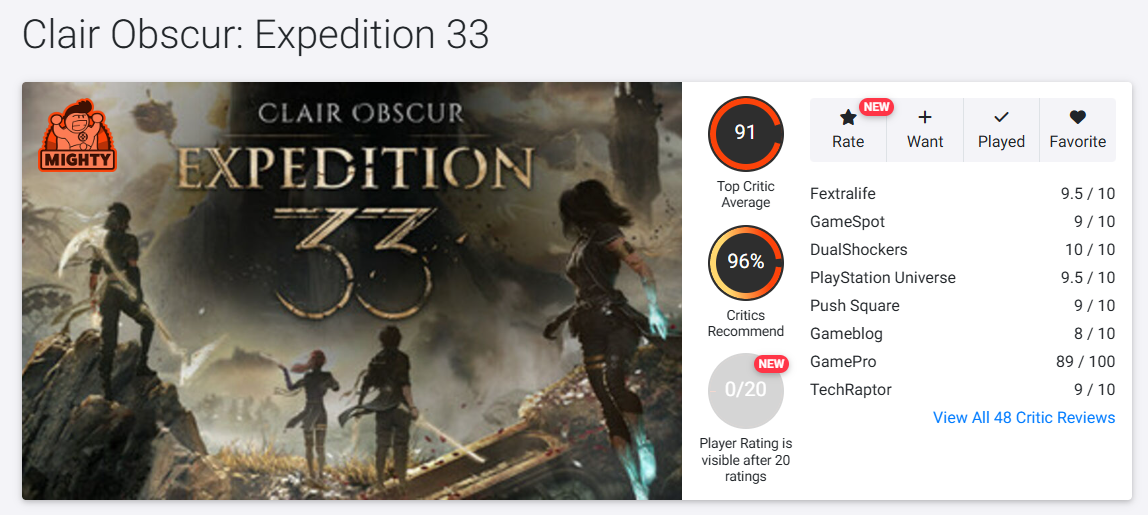Click the 0/20 Player Rating circle

pyautogui.click(x=745, y=390)
